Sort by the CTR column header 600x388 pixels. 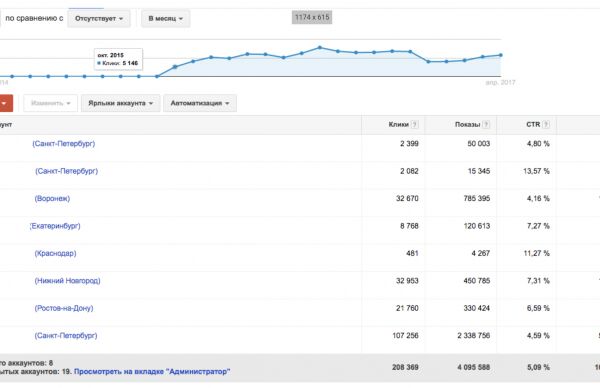coord(533,124)
